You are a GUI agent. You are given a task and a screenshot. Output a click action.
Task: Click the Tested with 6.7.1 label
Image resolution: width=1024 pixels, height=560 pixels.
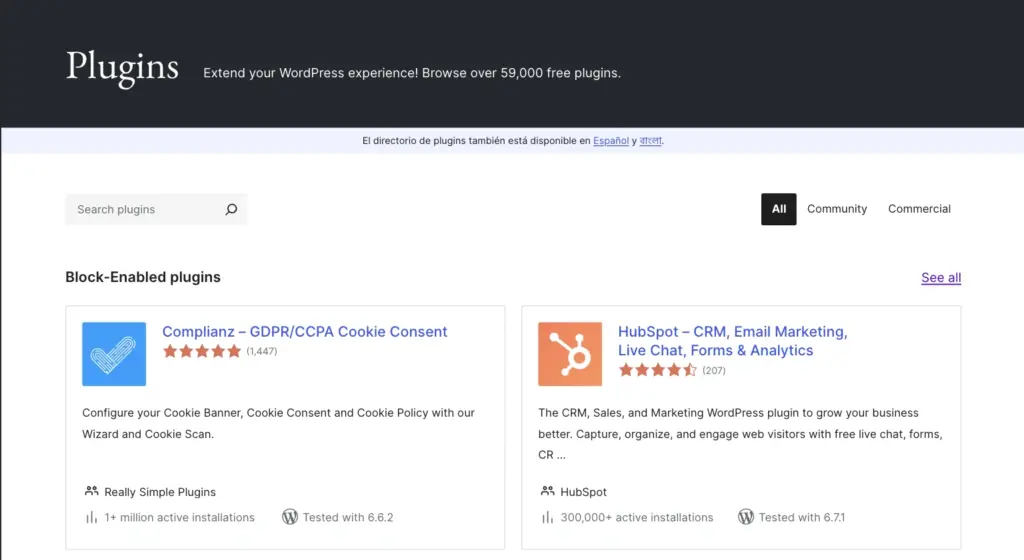(802, 518)
